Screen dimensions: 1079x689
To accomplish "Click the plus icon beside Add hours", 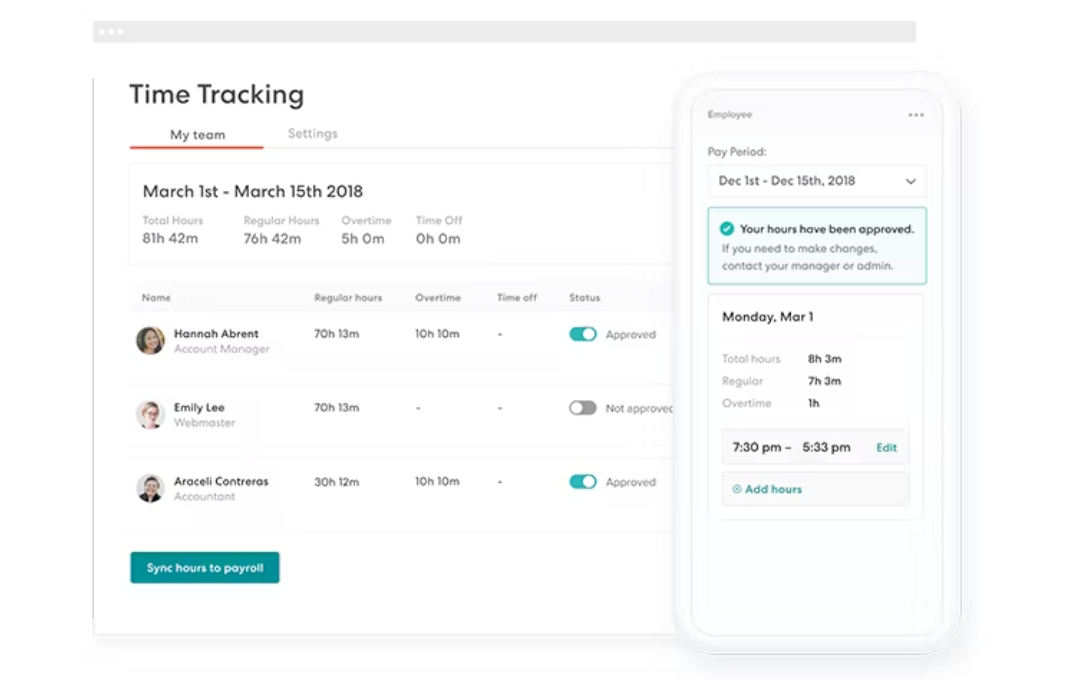I will 737,490.
